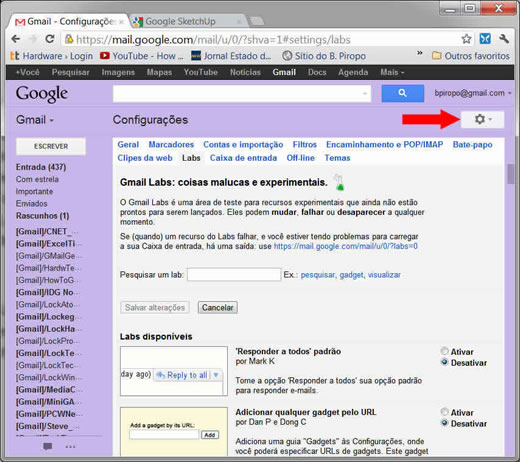Screen dimensions: 520x462
Task: Reload the page with refresh icon
Action: pos(50,39)
